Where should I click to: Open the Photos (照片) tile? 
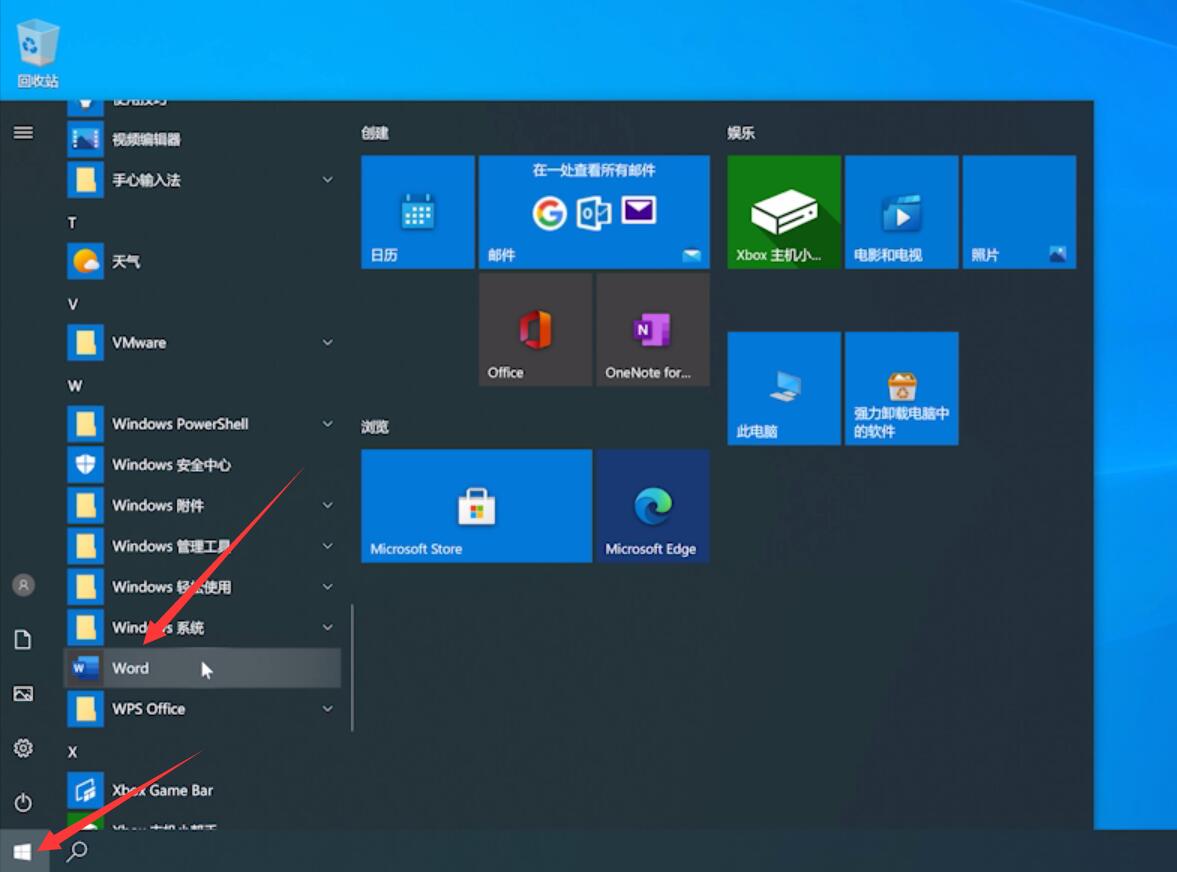(1019, 212)
